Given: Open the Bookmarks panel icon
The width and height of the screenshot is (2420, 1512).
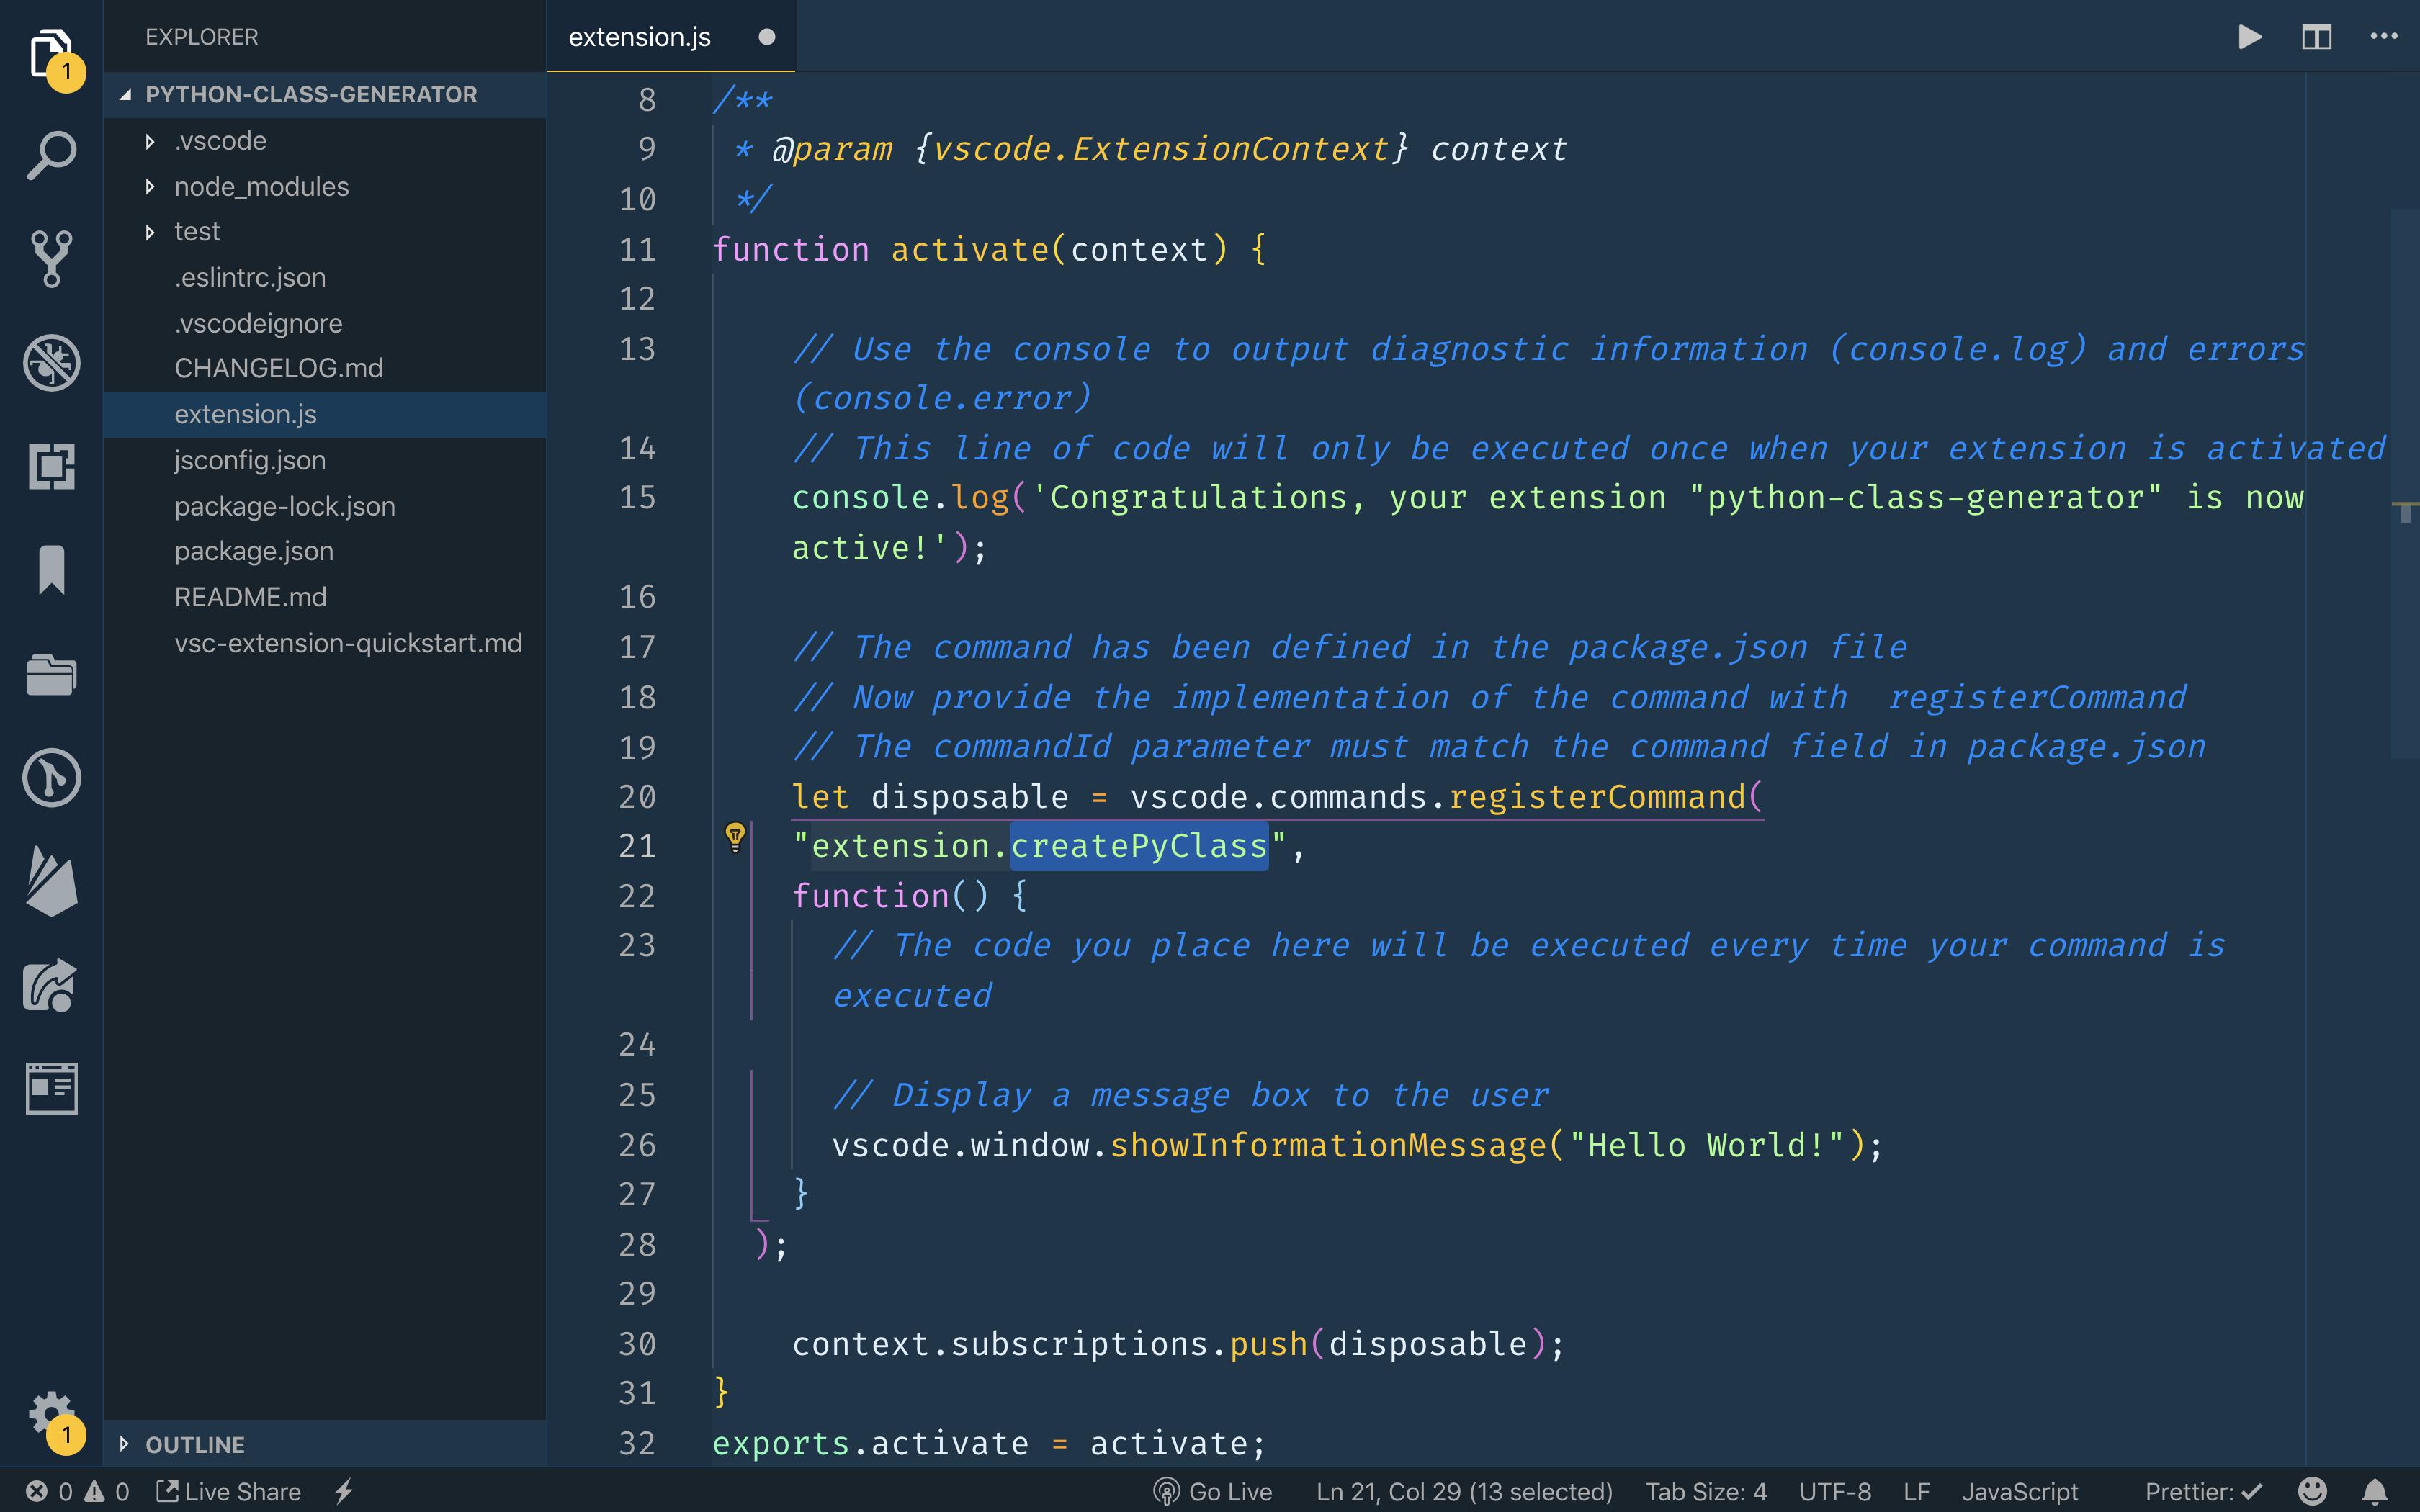Looking at the screenshot, I should pos(51,570).
